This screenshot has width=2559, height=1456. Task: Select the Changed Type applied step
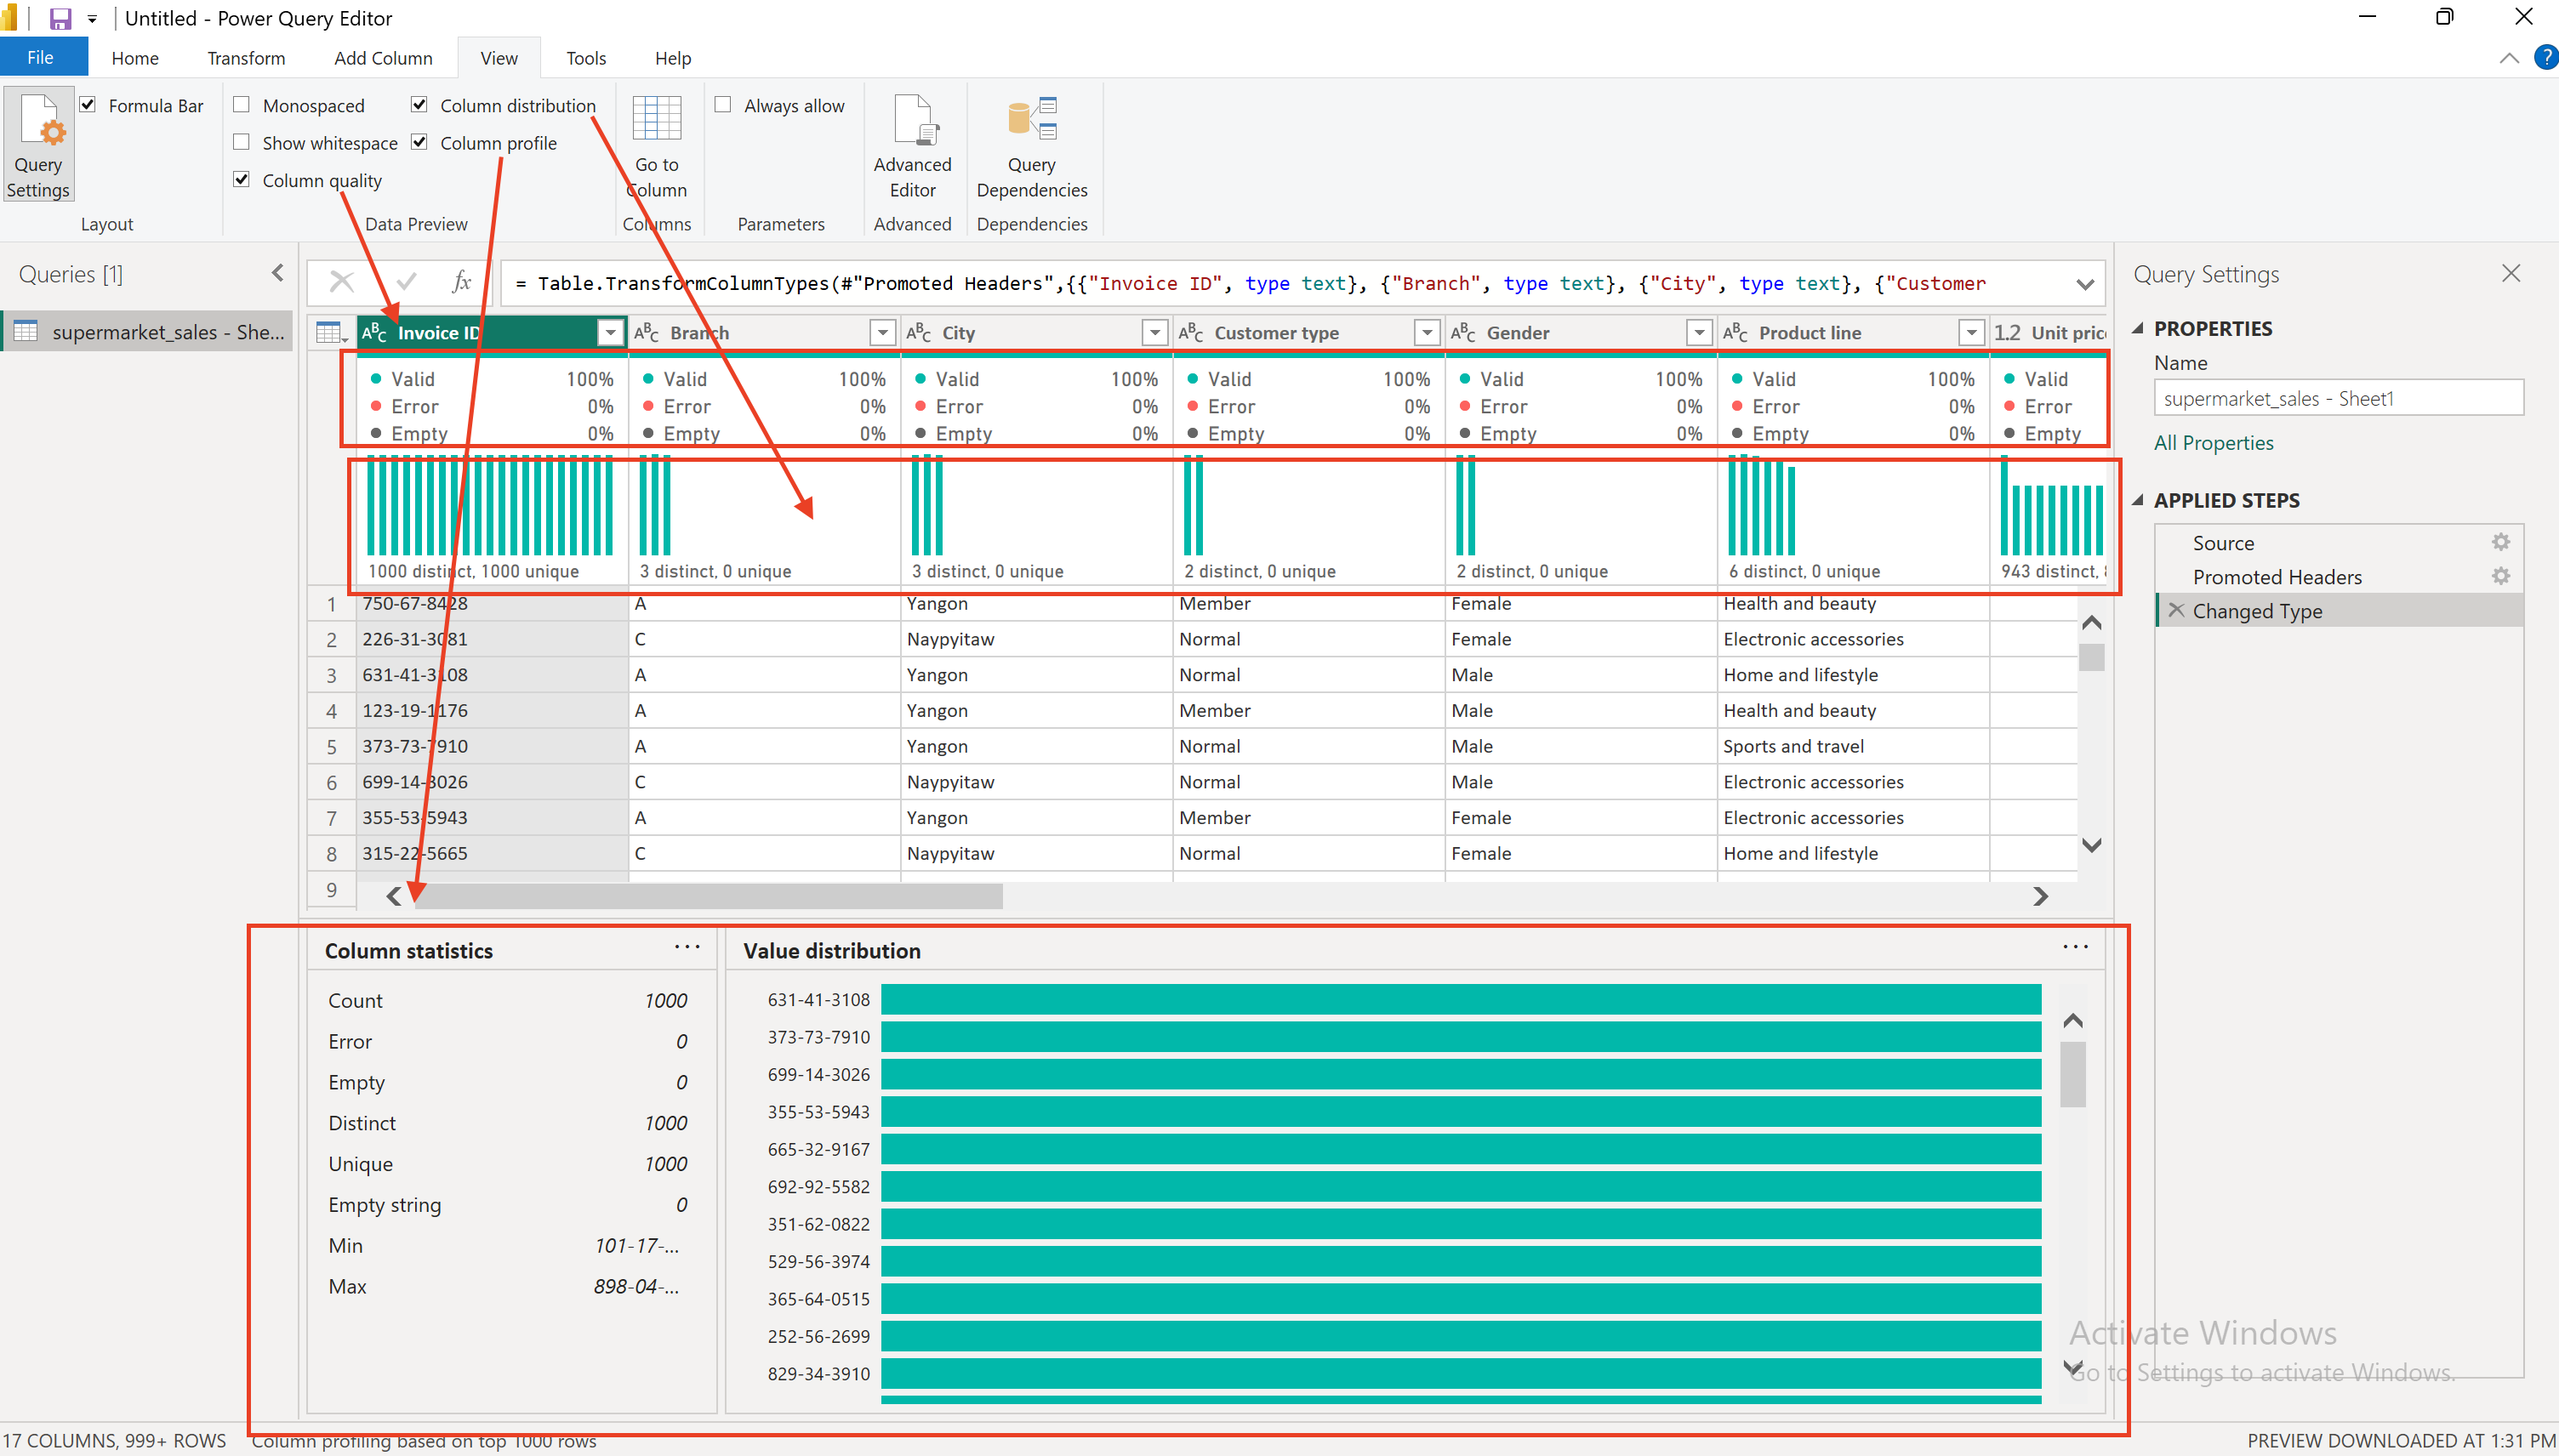coord(2339,610)
